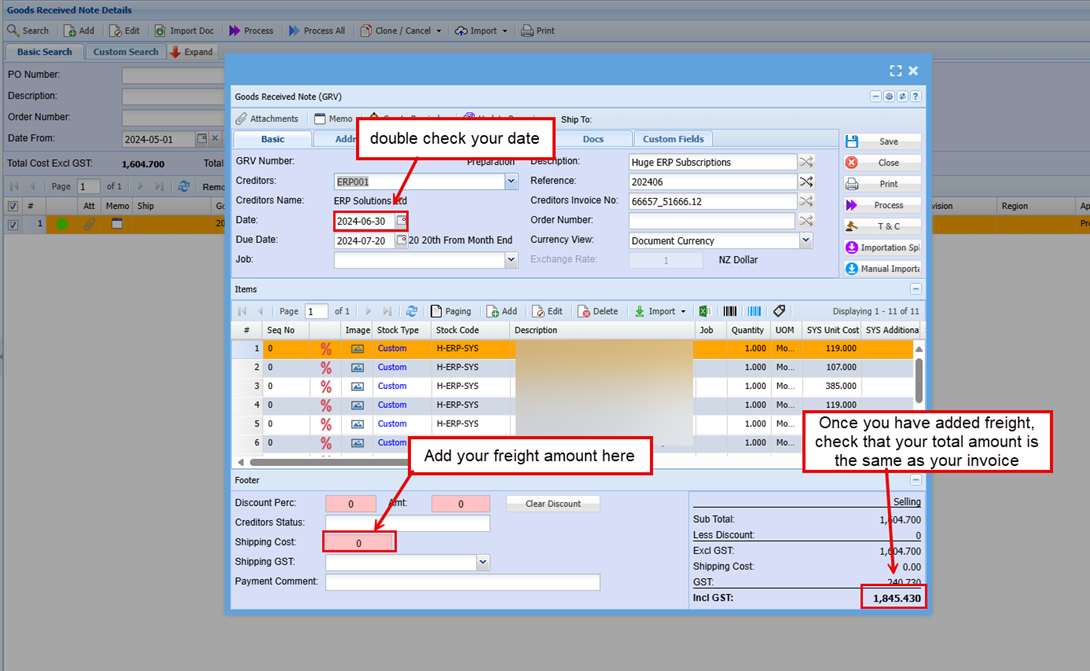Open the calendar picker for Date field

[x=401, y=221]
